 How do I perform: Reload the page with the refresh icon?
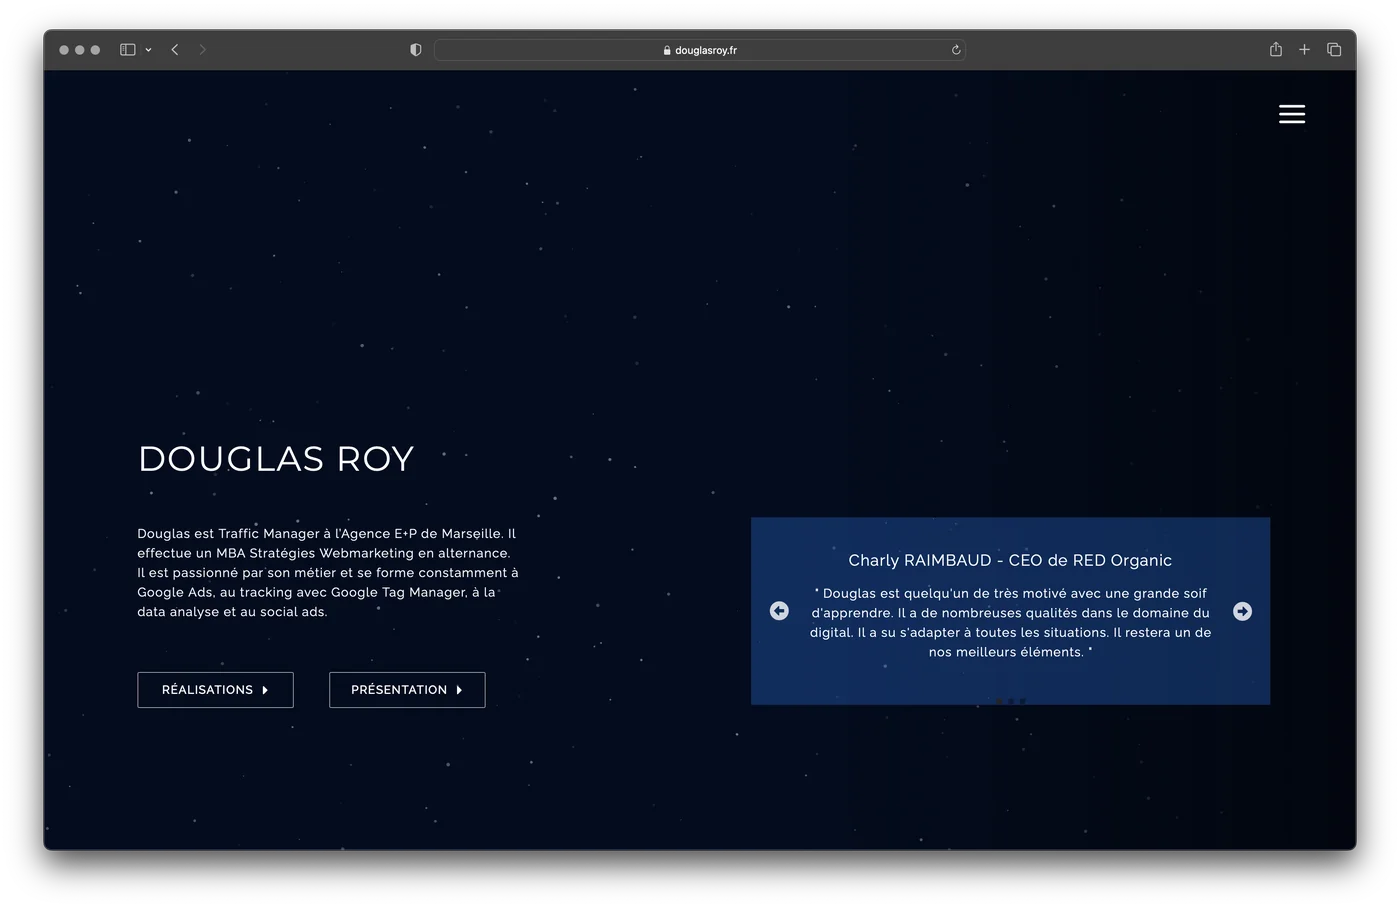click(956, 50)
